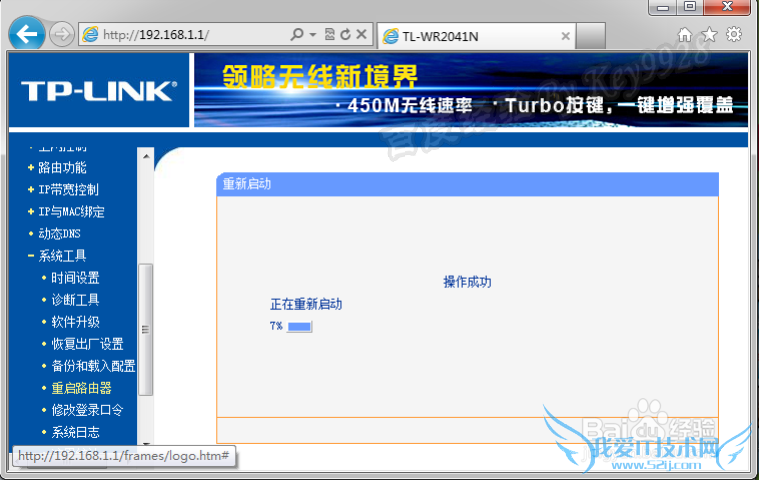Viewport: 759px width, 480px height.
Task: Open the Favorites star icon
Action: pos(709,34)
